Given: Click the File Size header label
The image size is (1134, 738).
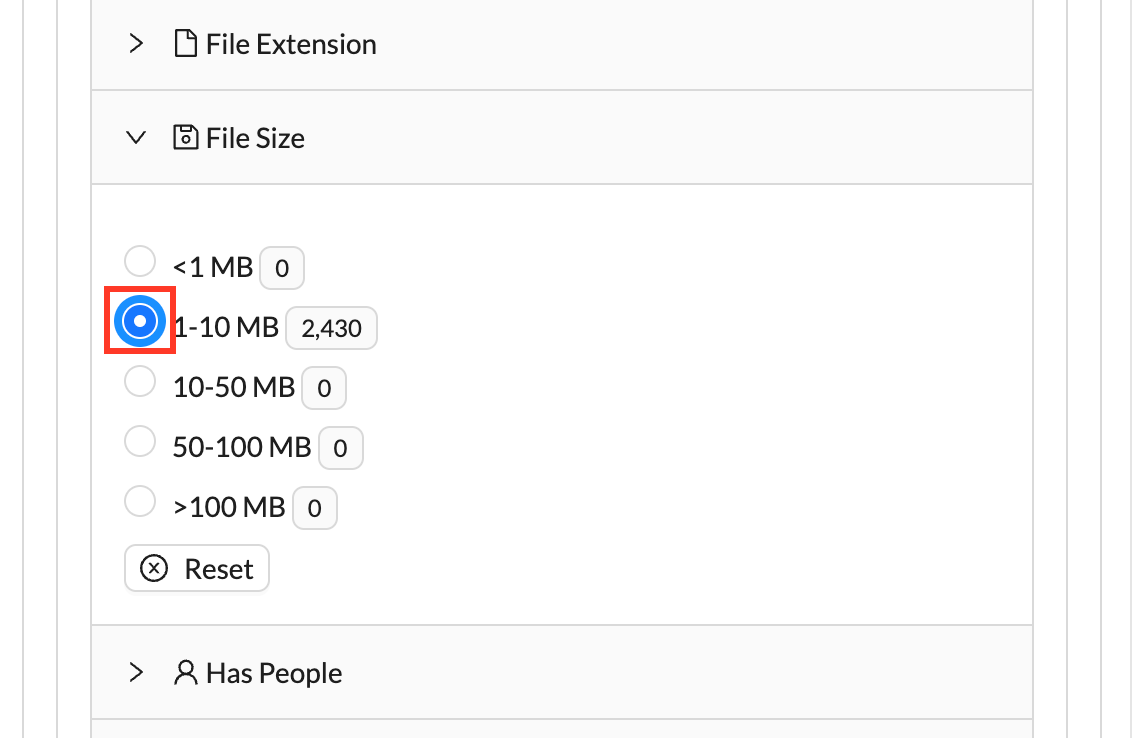Looking at the screenshot, I should tap(255, 138).
